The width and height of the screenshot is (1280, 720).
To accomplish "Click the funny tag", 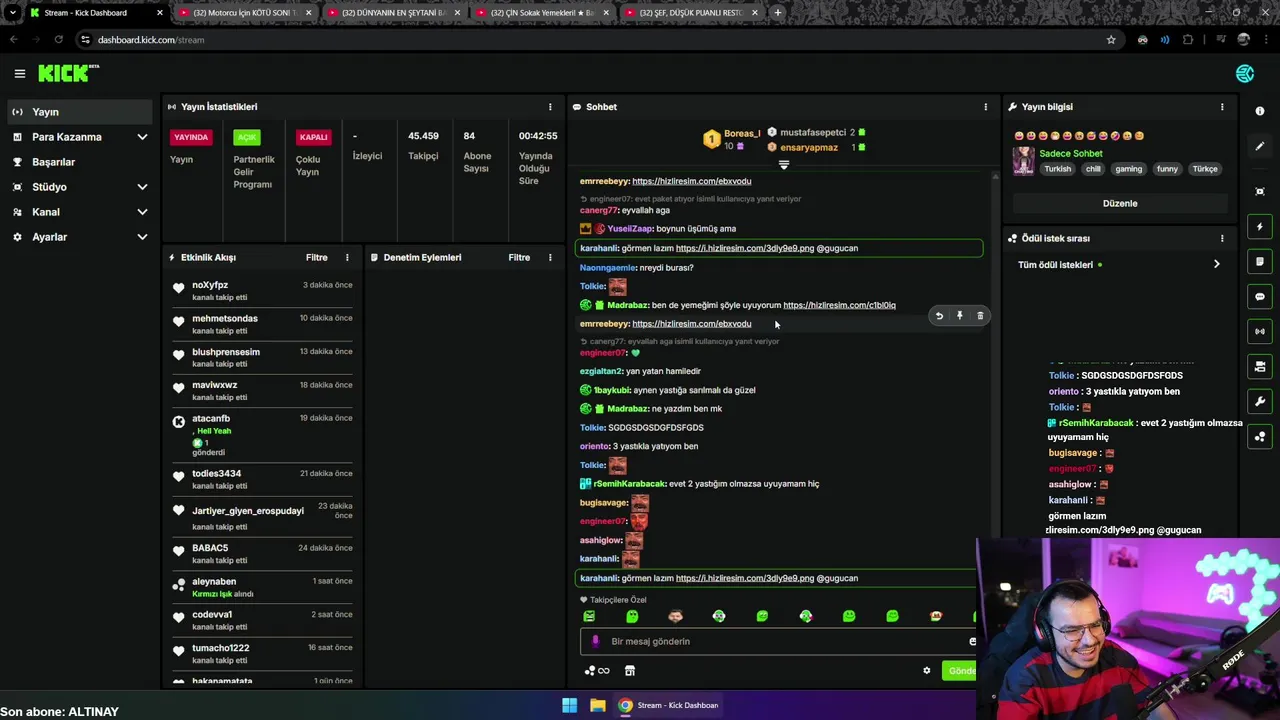I will click(1167, 169).
